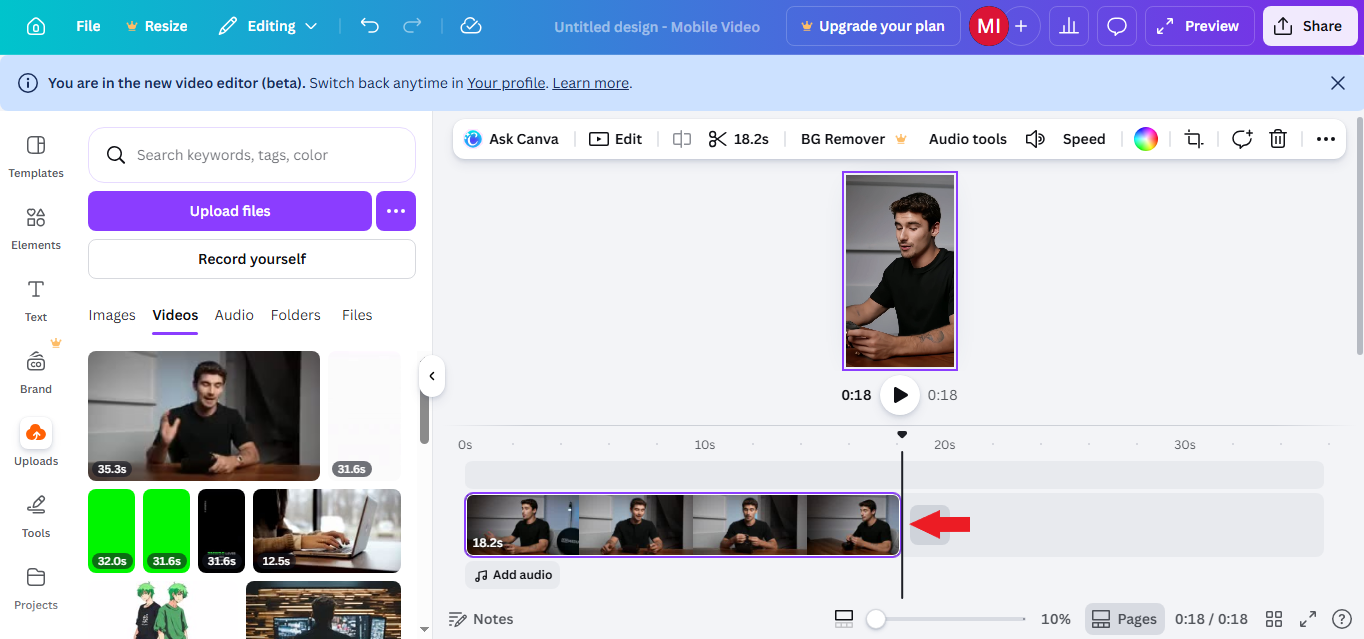Open the Elements sidebar panel
Screen dimensions: 1364x639
[36, 229]
